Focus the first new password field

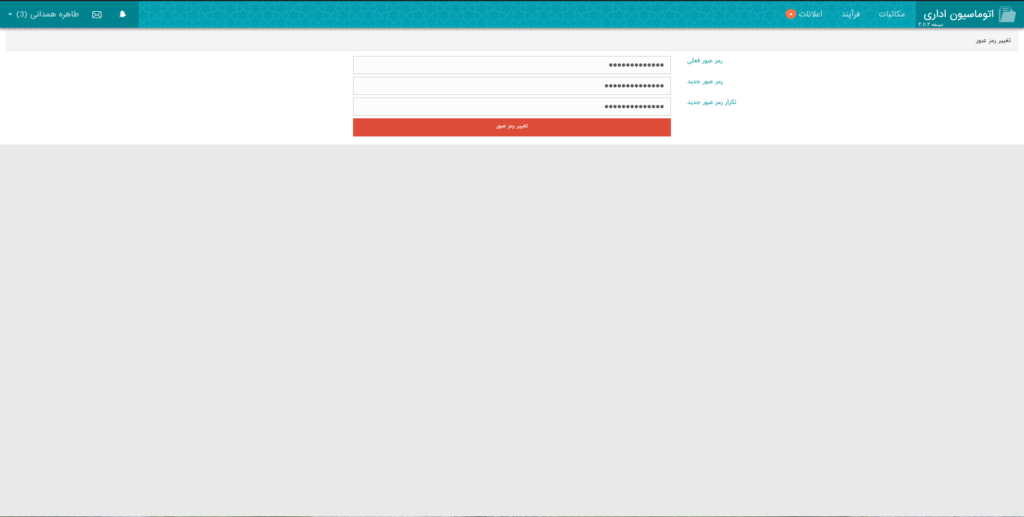point(511,86)
